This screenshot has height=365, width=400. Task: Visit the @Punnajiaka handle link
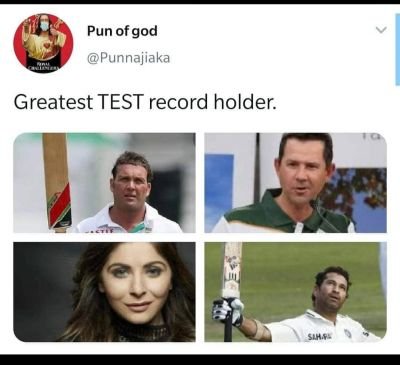click(128, 58)
